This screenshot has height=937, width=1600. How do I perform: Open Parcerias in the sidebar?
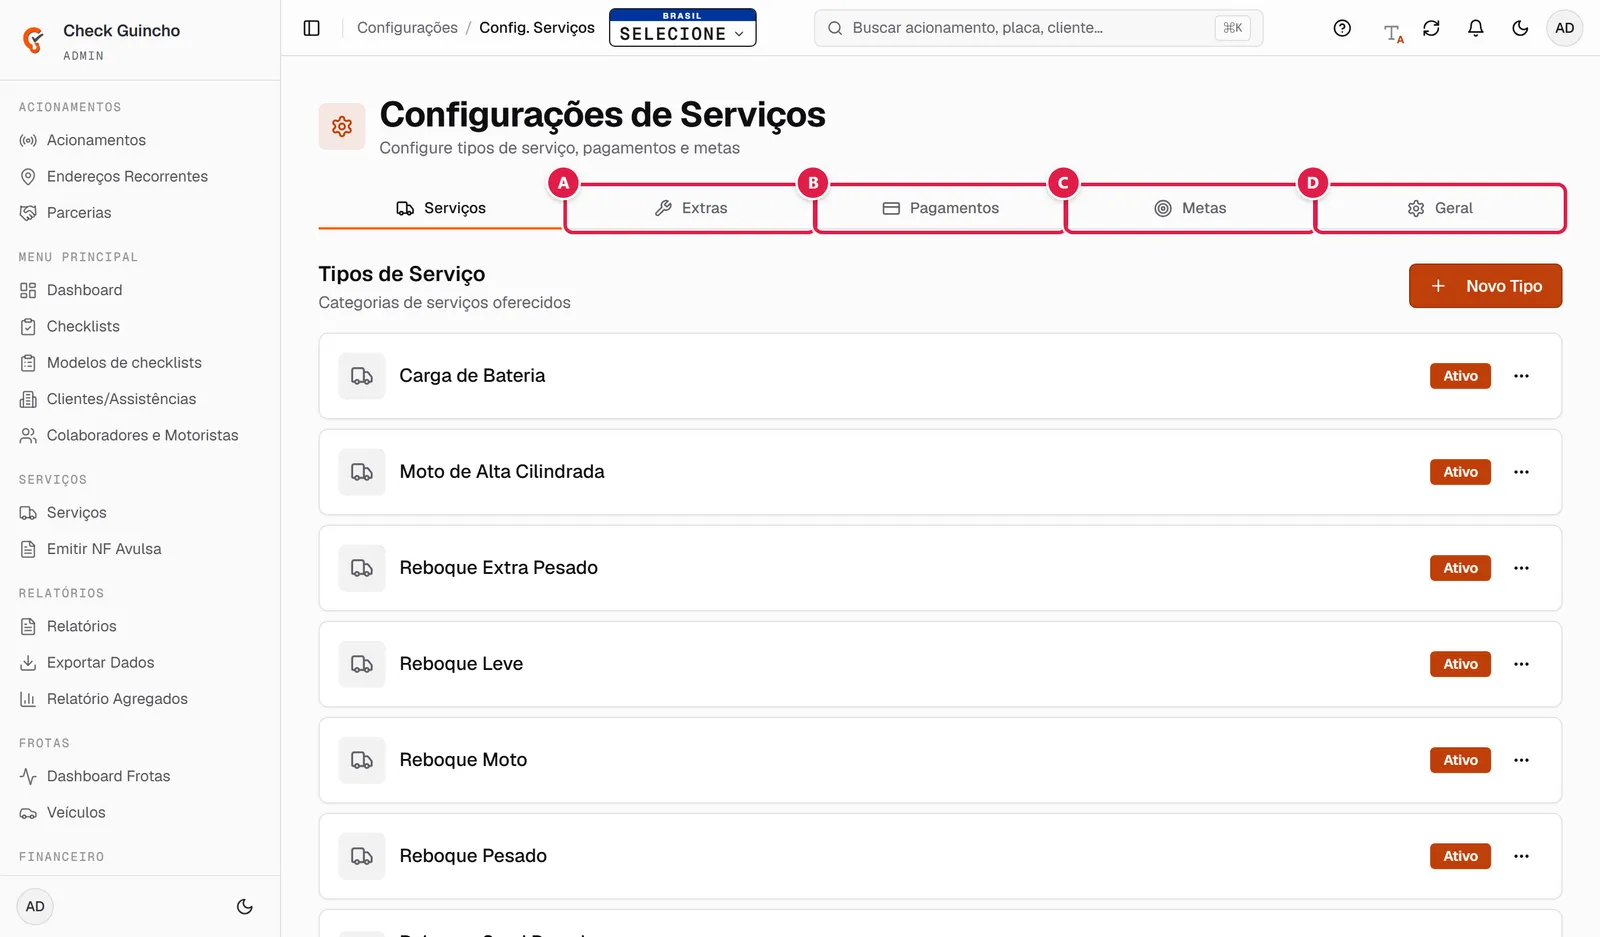click(x=79, y=213)
